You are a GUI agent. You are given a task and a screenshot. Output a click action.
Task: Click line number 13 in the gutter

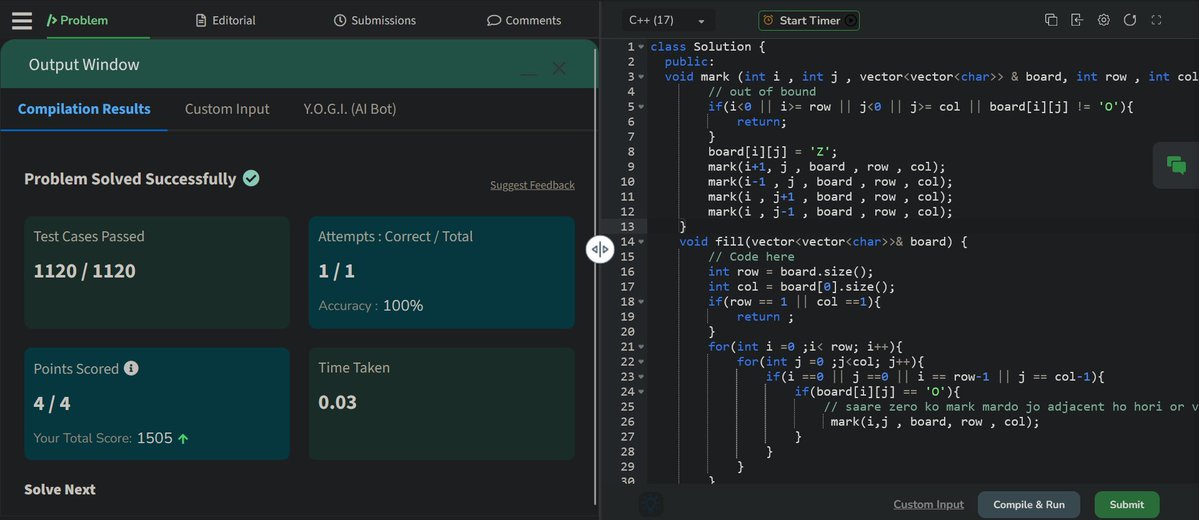pos(628,227)
